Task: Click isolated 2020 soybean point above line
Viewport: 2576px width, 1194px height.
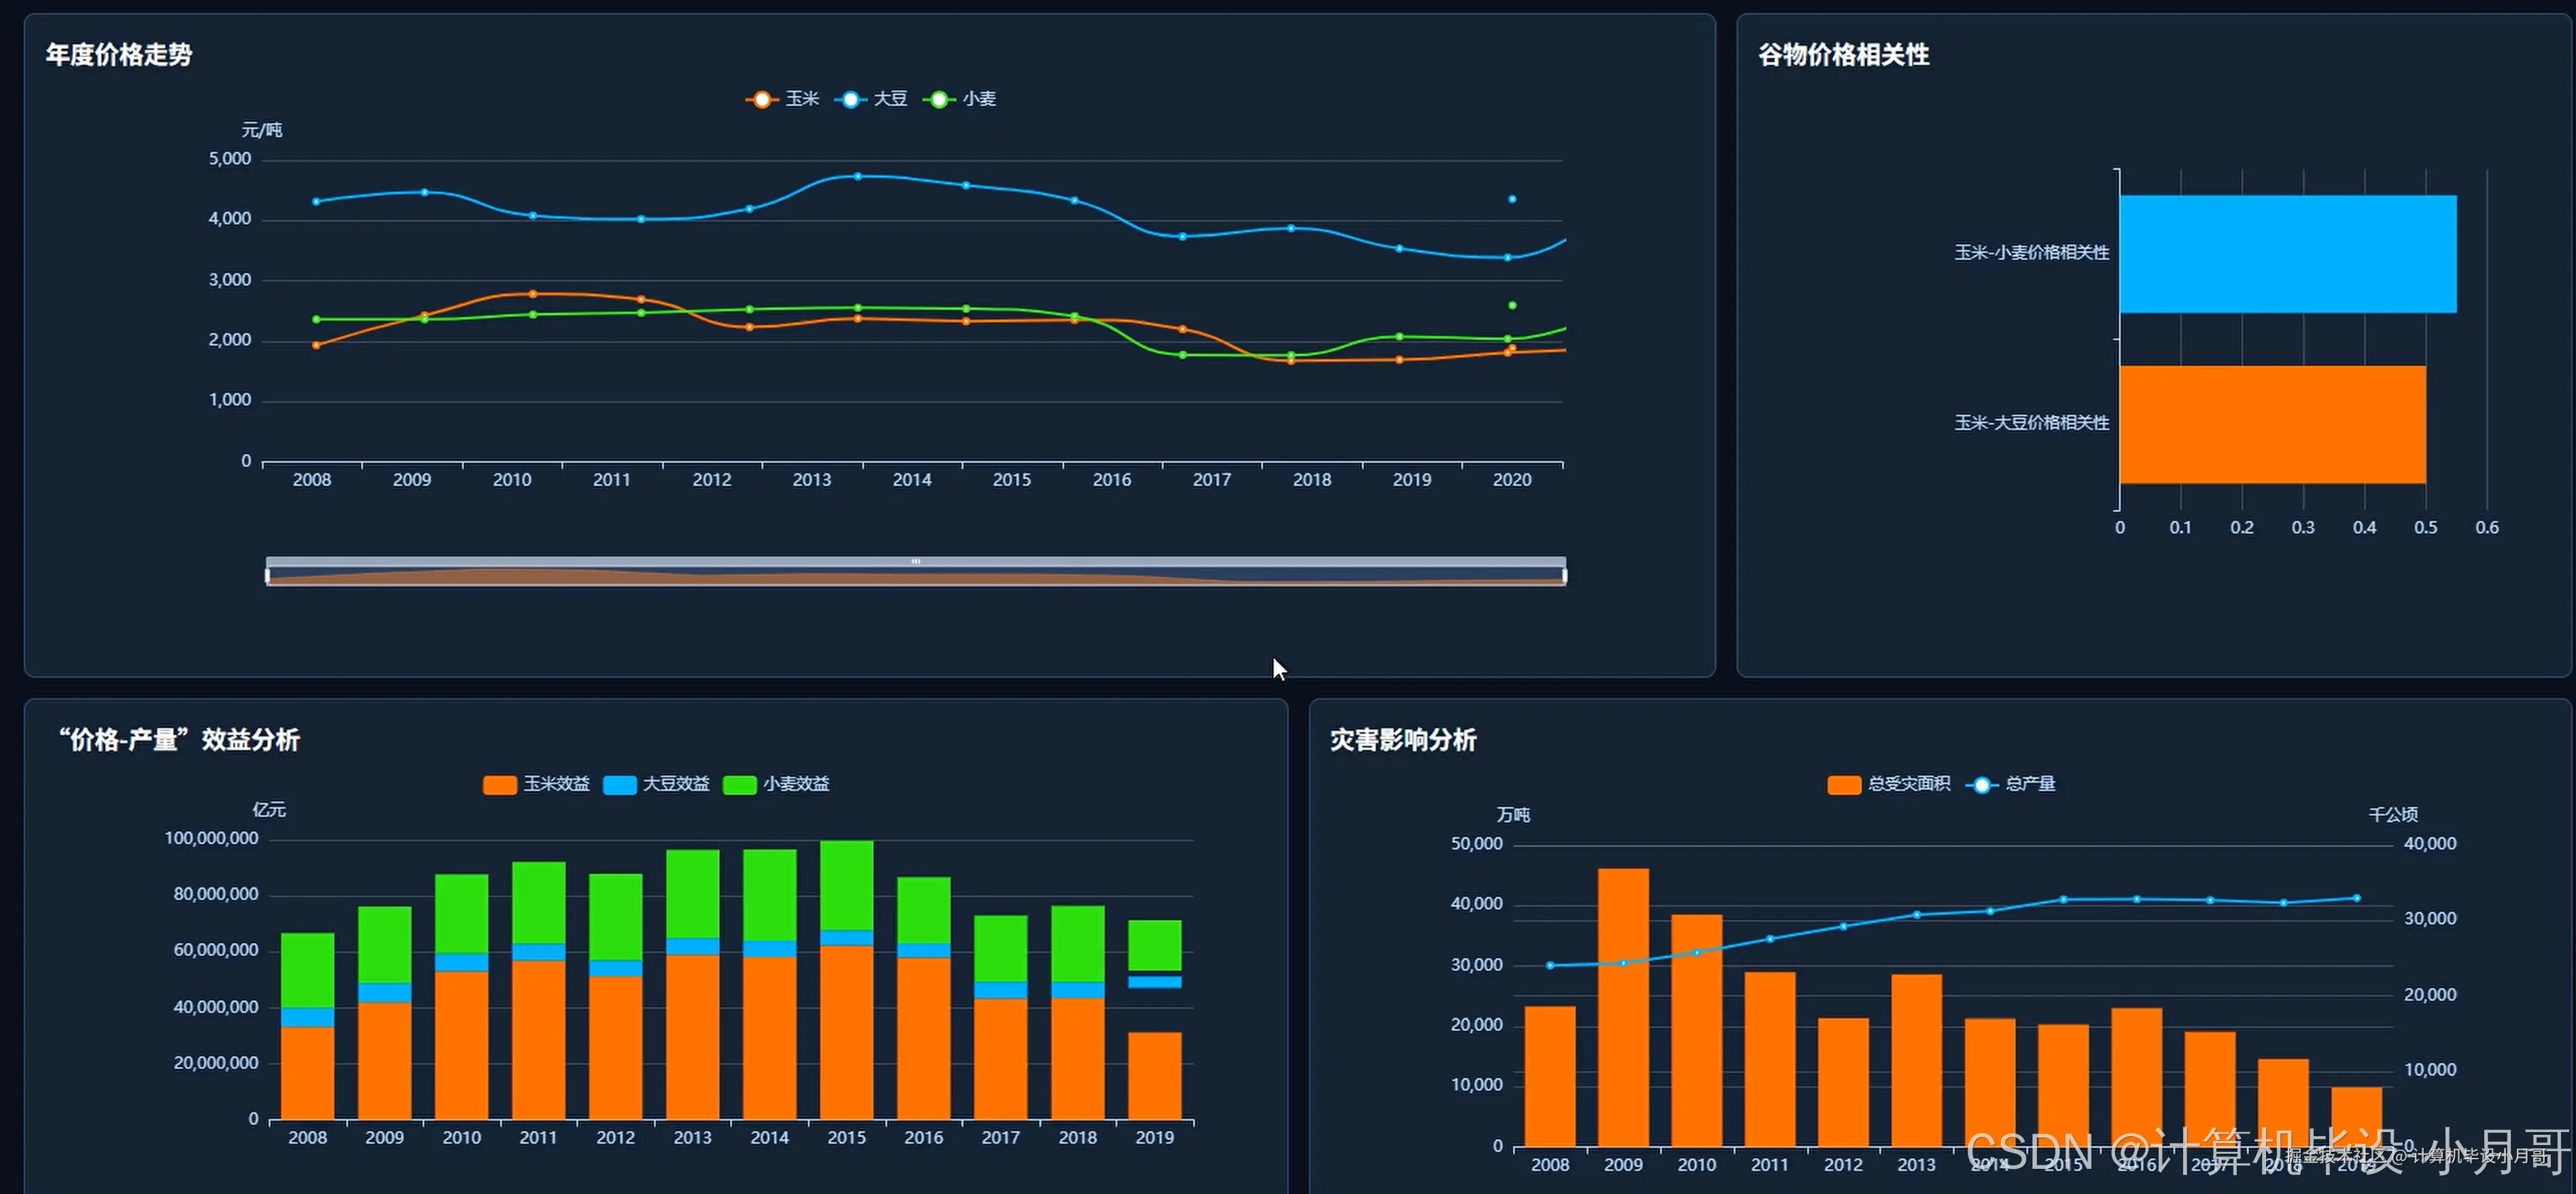Action: pyautogui.click(x=1511, y=199)
